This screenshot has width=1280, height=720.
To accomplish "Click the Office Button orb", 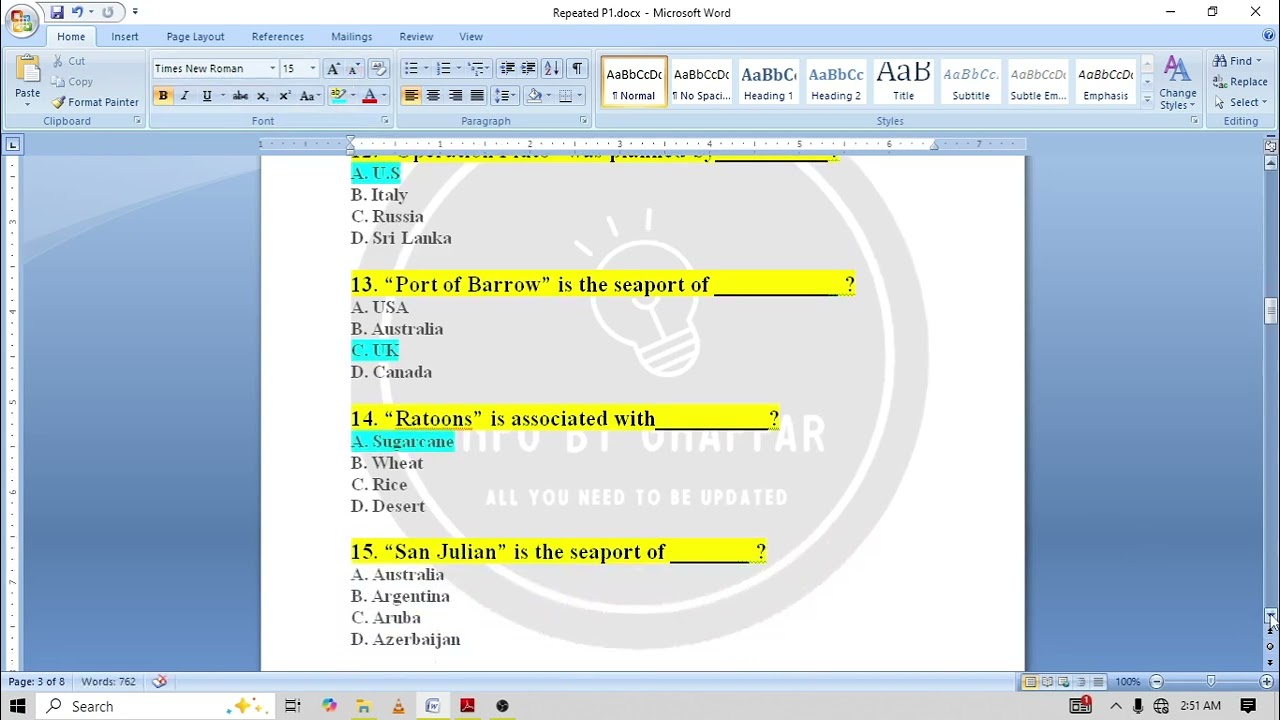I will 21,20.
